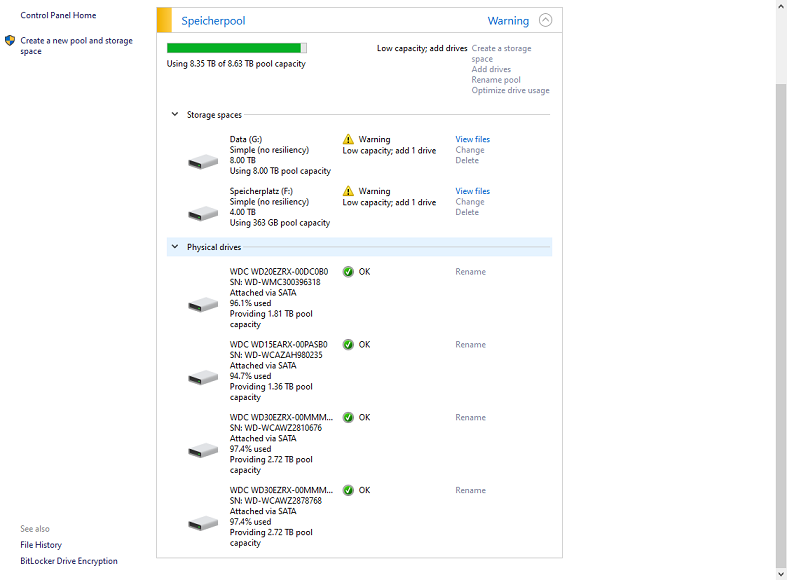Click Rename pool link
The height and width of the screenshot is (580, 787).
tap(496, 80)
